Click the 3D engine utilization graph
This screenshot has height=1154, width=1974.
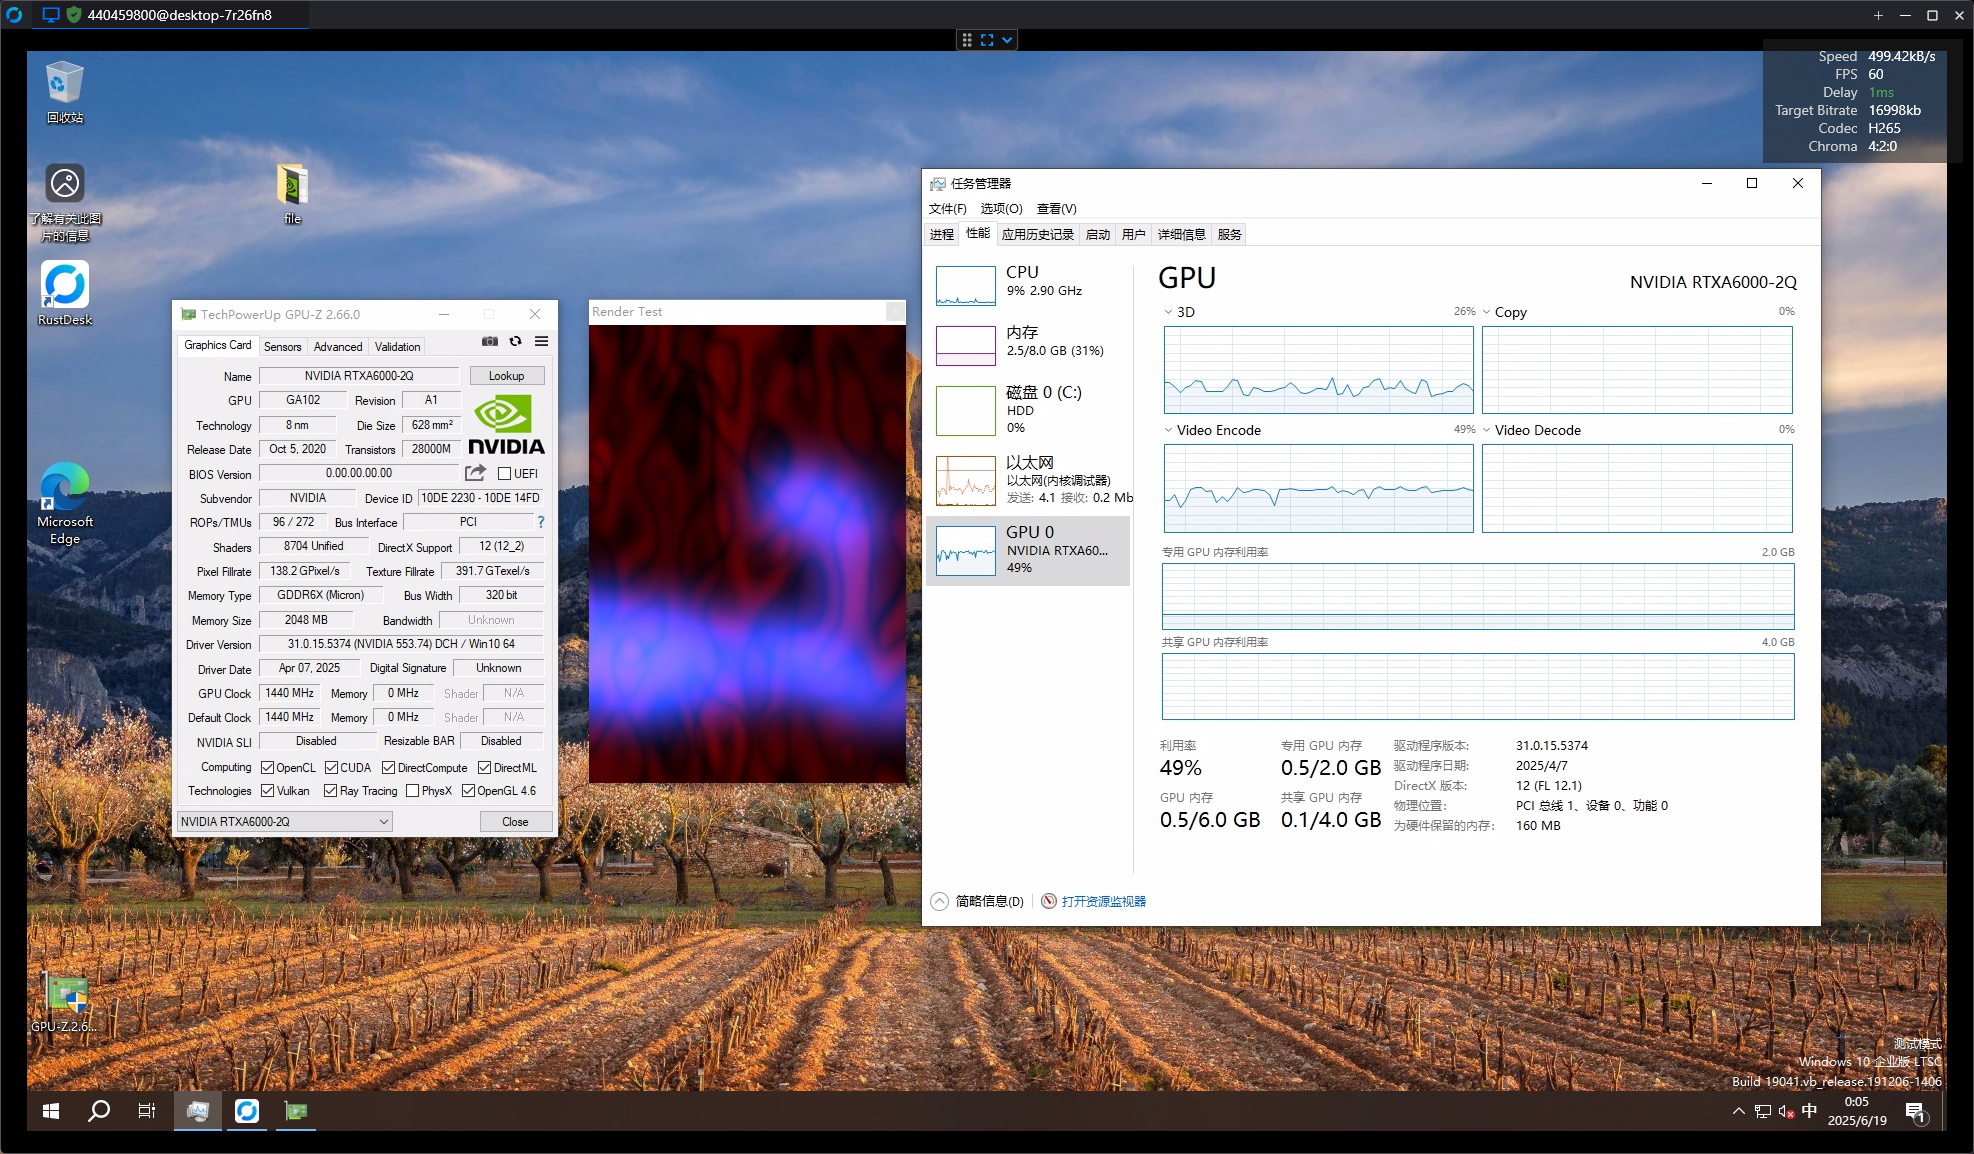(1318, 370)
